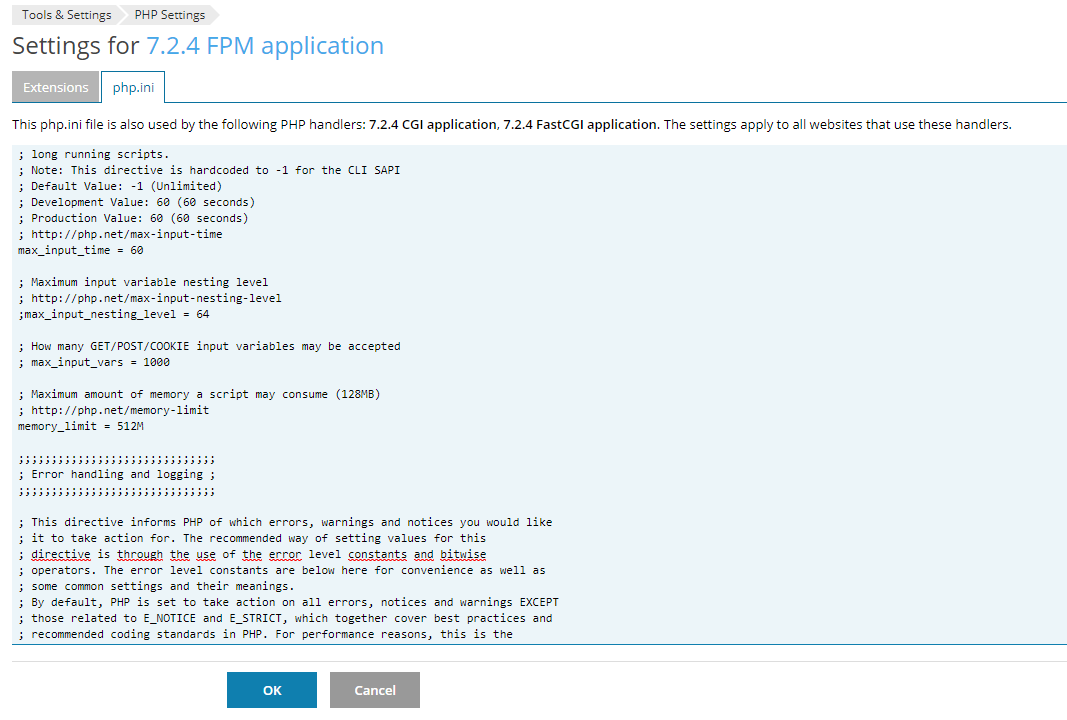Click the '7.2.4 CGI application' handler text

click(433, 125)
